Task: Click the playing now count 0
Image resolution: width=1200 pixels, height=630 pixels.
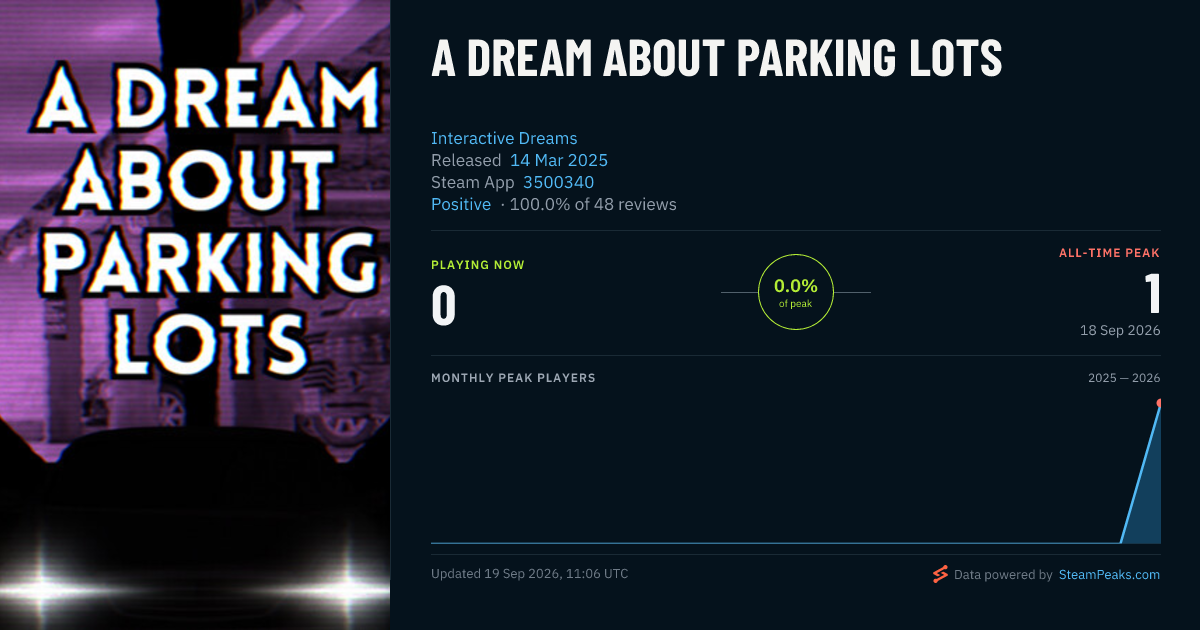Action: pyautogui.click(x=443, y=306)
